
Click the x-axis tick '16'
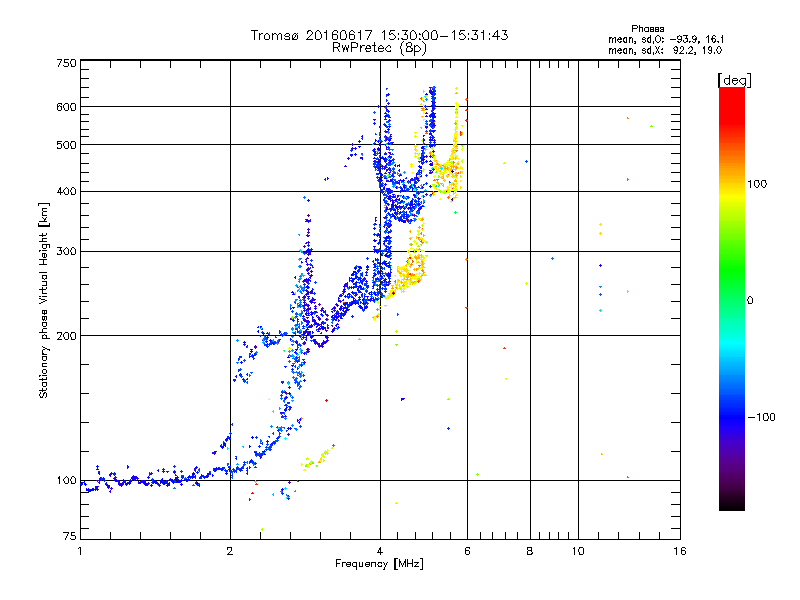point(680,551)
